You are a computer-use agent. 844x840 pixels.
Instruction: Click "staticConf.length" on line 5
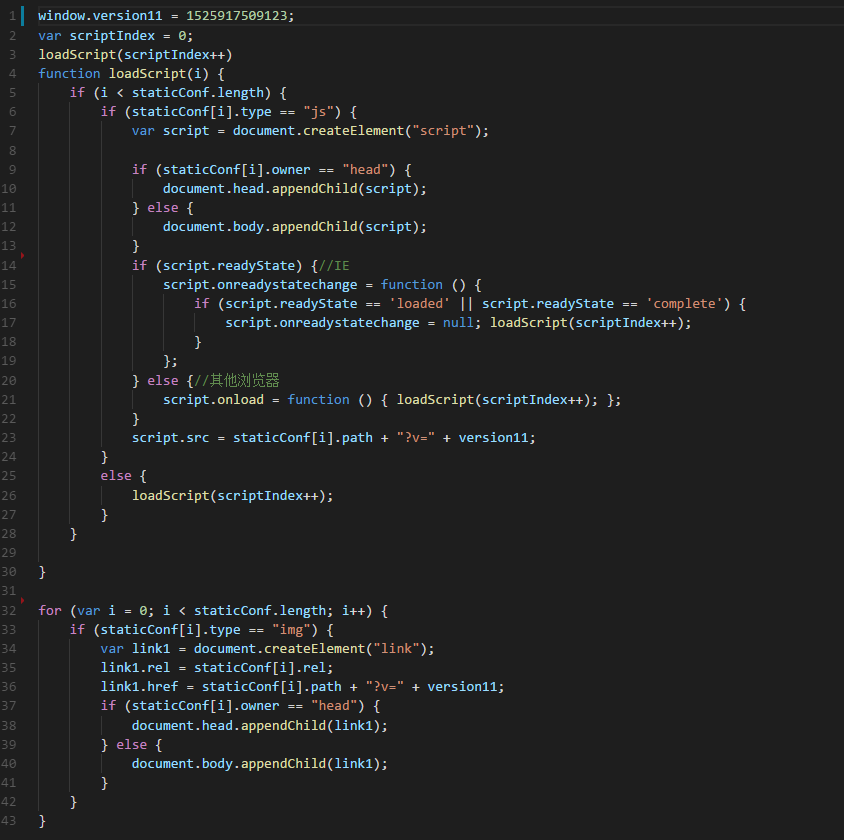(x=198, y=93)
